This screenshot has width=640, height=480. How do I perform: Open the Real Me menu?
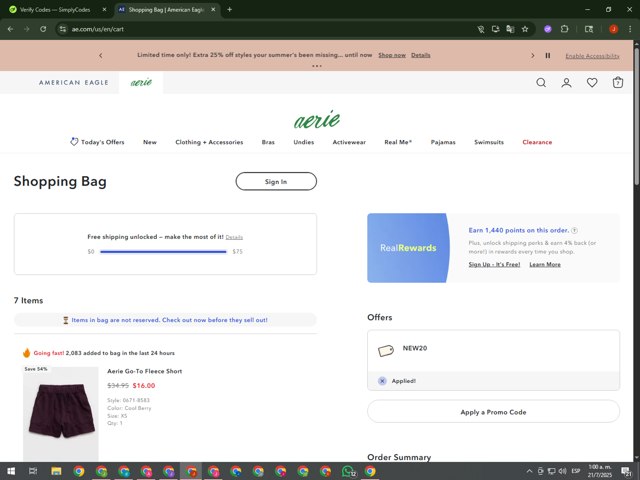click(398, 142)
